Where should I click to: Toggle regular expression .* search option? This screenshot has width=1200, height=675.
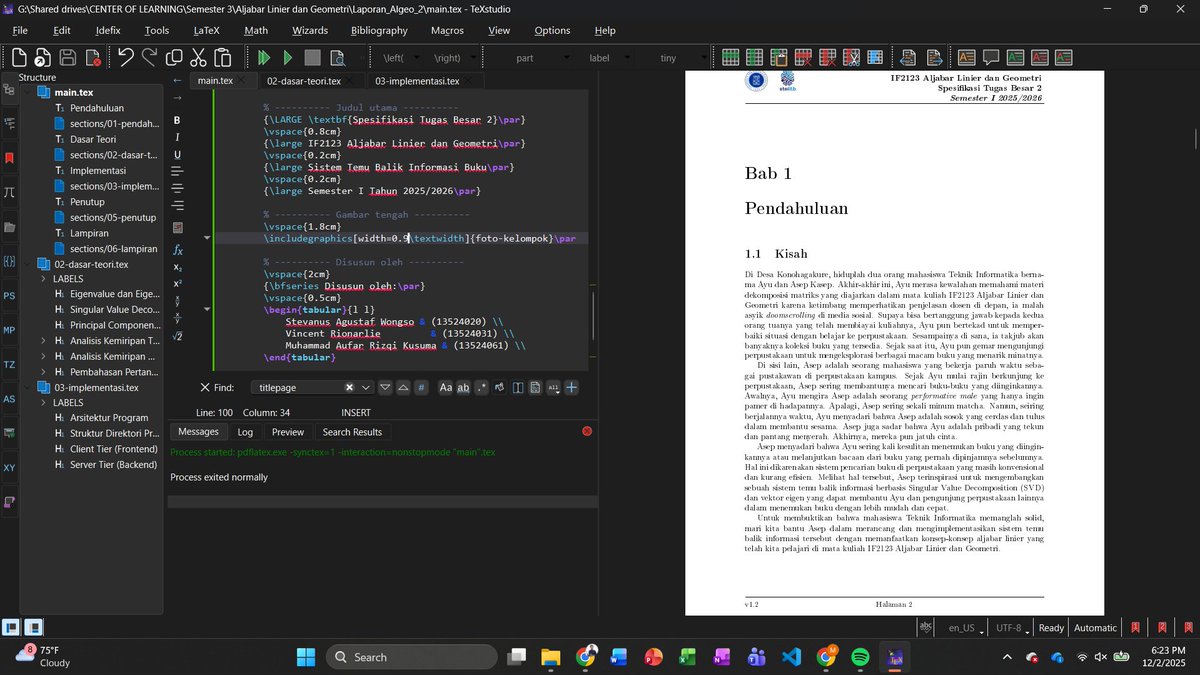(x=483, y=387)
